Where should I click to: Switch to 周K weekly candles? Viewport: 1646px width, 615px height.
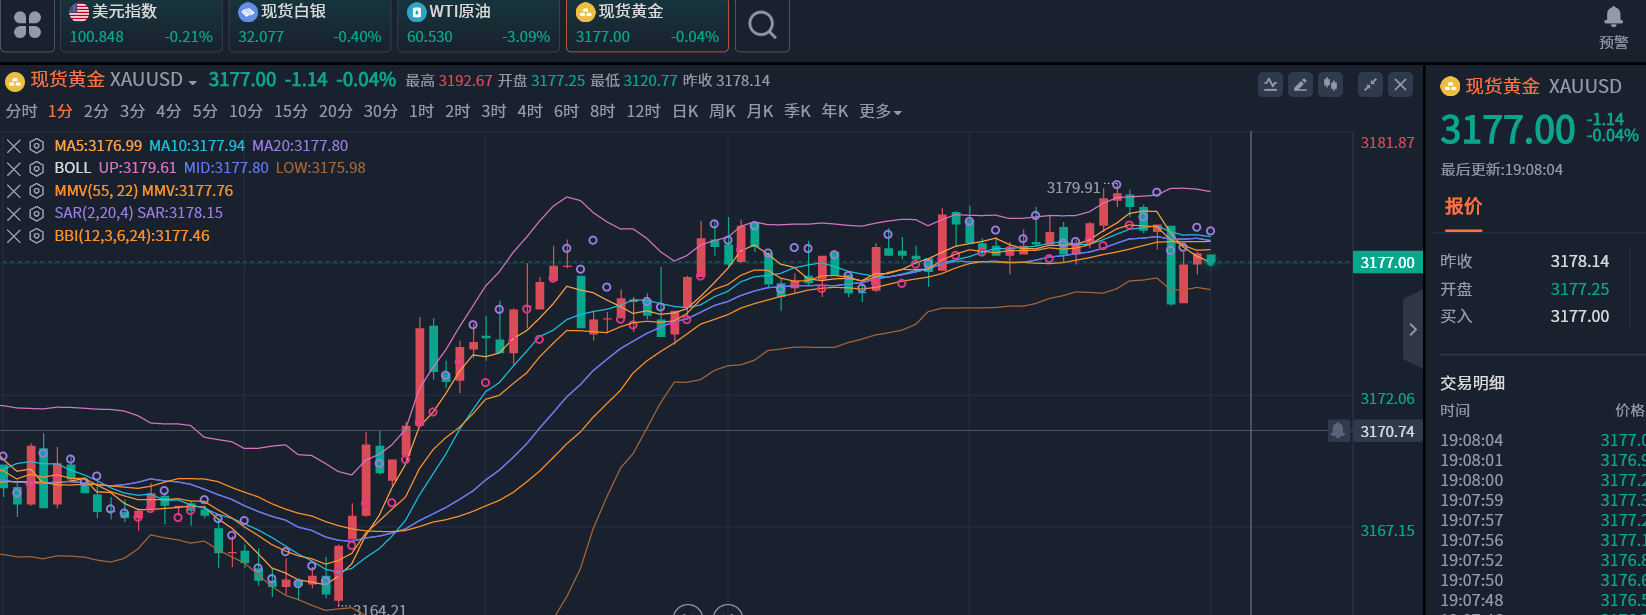click(x=722, y=112)
